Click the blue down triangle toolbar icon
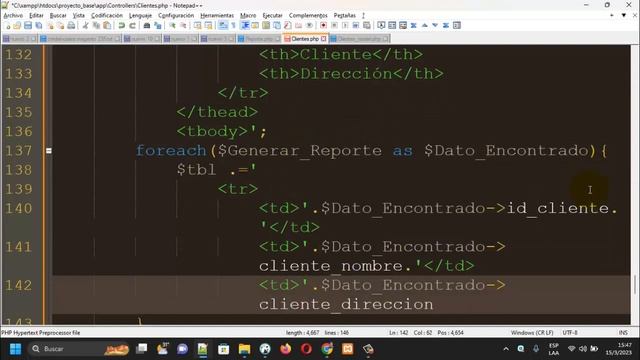The width and height of the screenshot is (640, 360). click(x=435, y=25)
